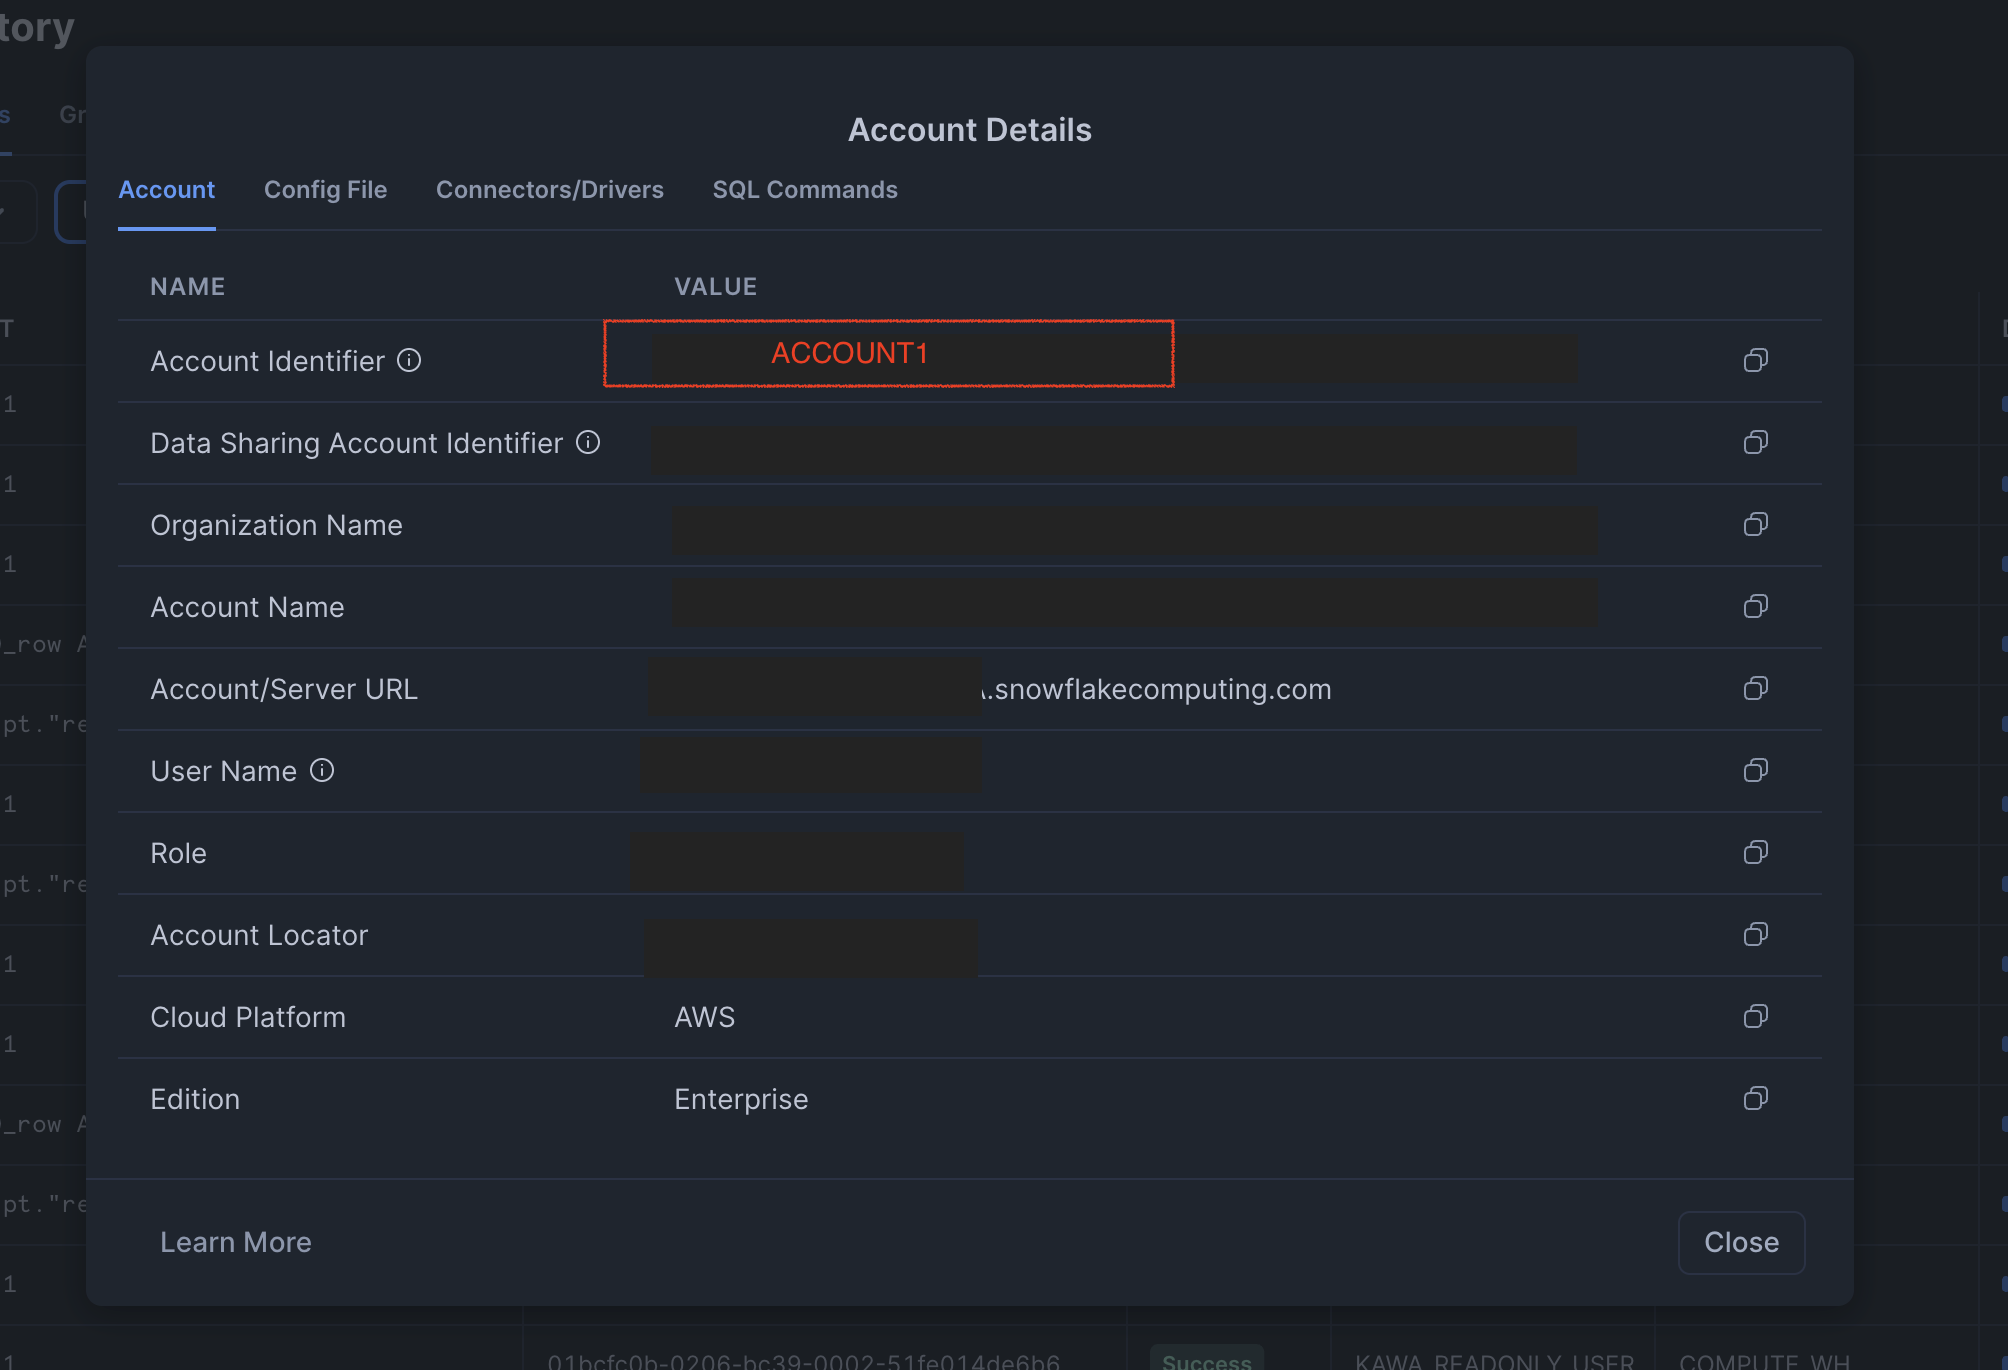Show info for Data Sharing Account Identifier
Image resolution: width=2008 pixels, height=1370 pixels.
(x=588, y=442)
